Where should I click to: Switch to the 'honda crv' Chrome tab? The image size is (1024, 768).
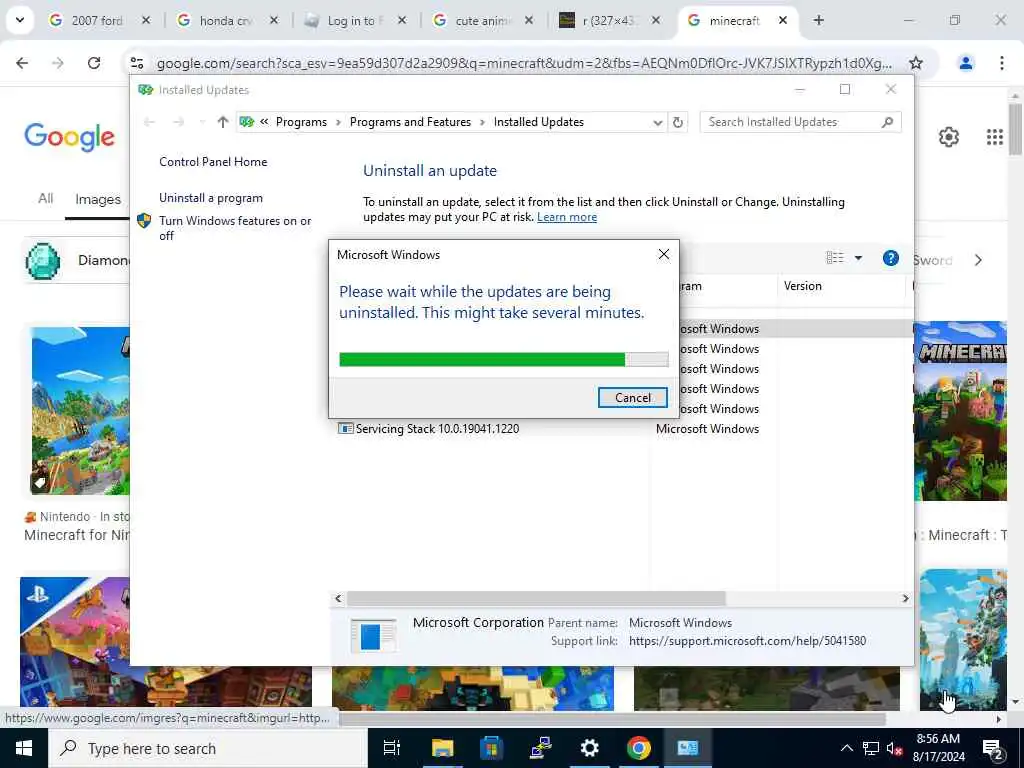click(224, 21)
